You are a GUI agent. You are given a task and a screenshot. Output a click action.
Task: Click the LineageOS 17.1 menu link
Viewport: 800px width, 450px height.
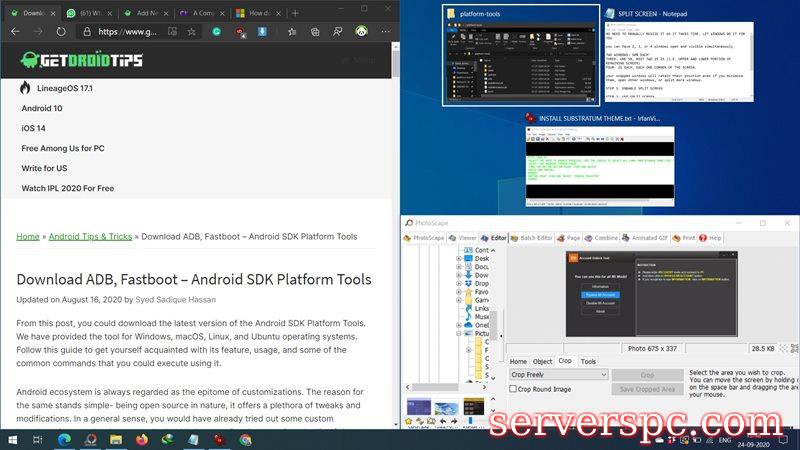tap(56, 88)
